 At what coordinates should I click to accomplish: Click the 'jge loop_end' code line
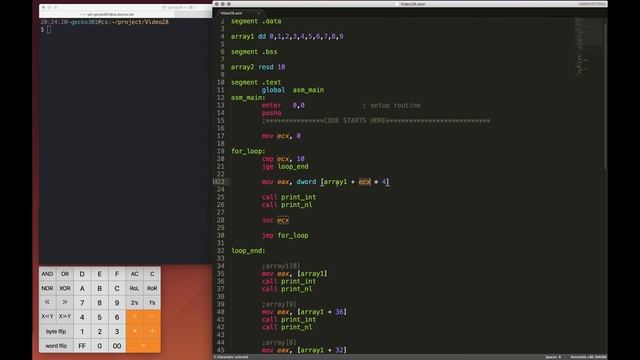(x=285, y=167)
